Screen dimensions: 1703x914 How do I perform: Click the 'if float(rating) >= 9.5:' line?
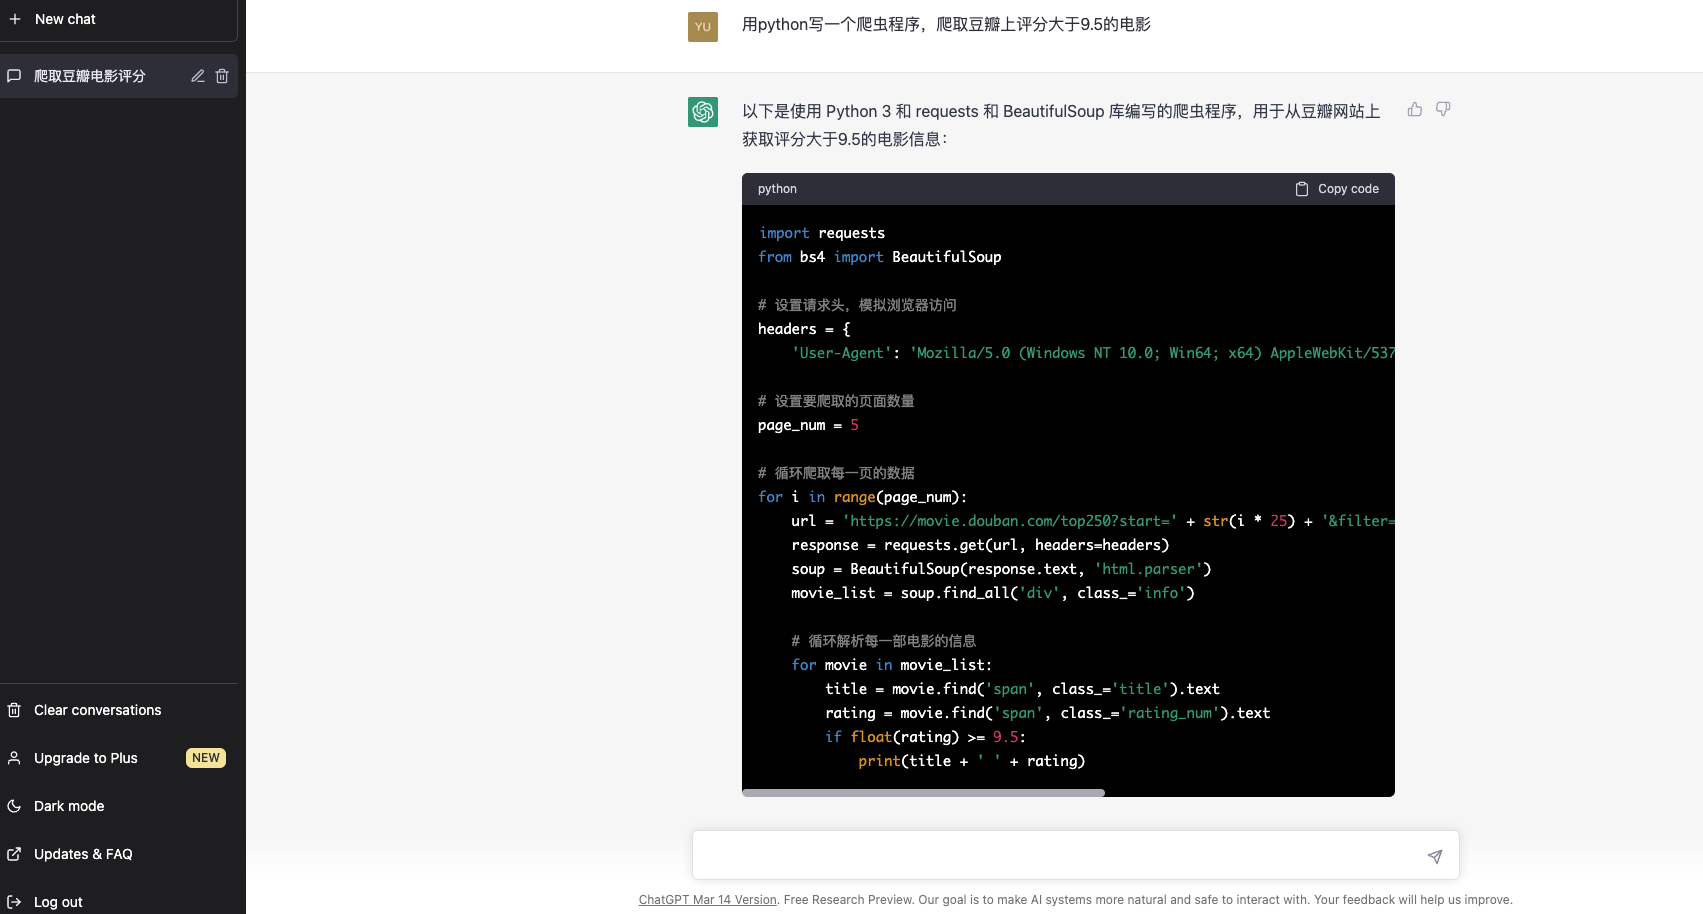925,737
